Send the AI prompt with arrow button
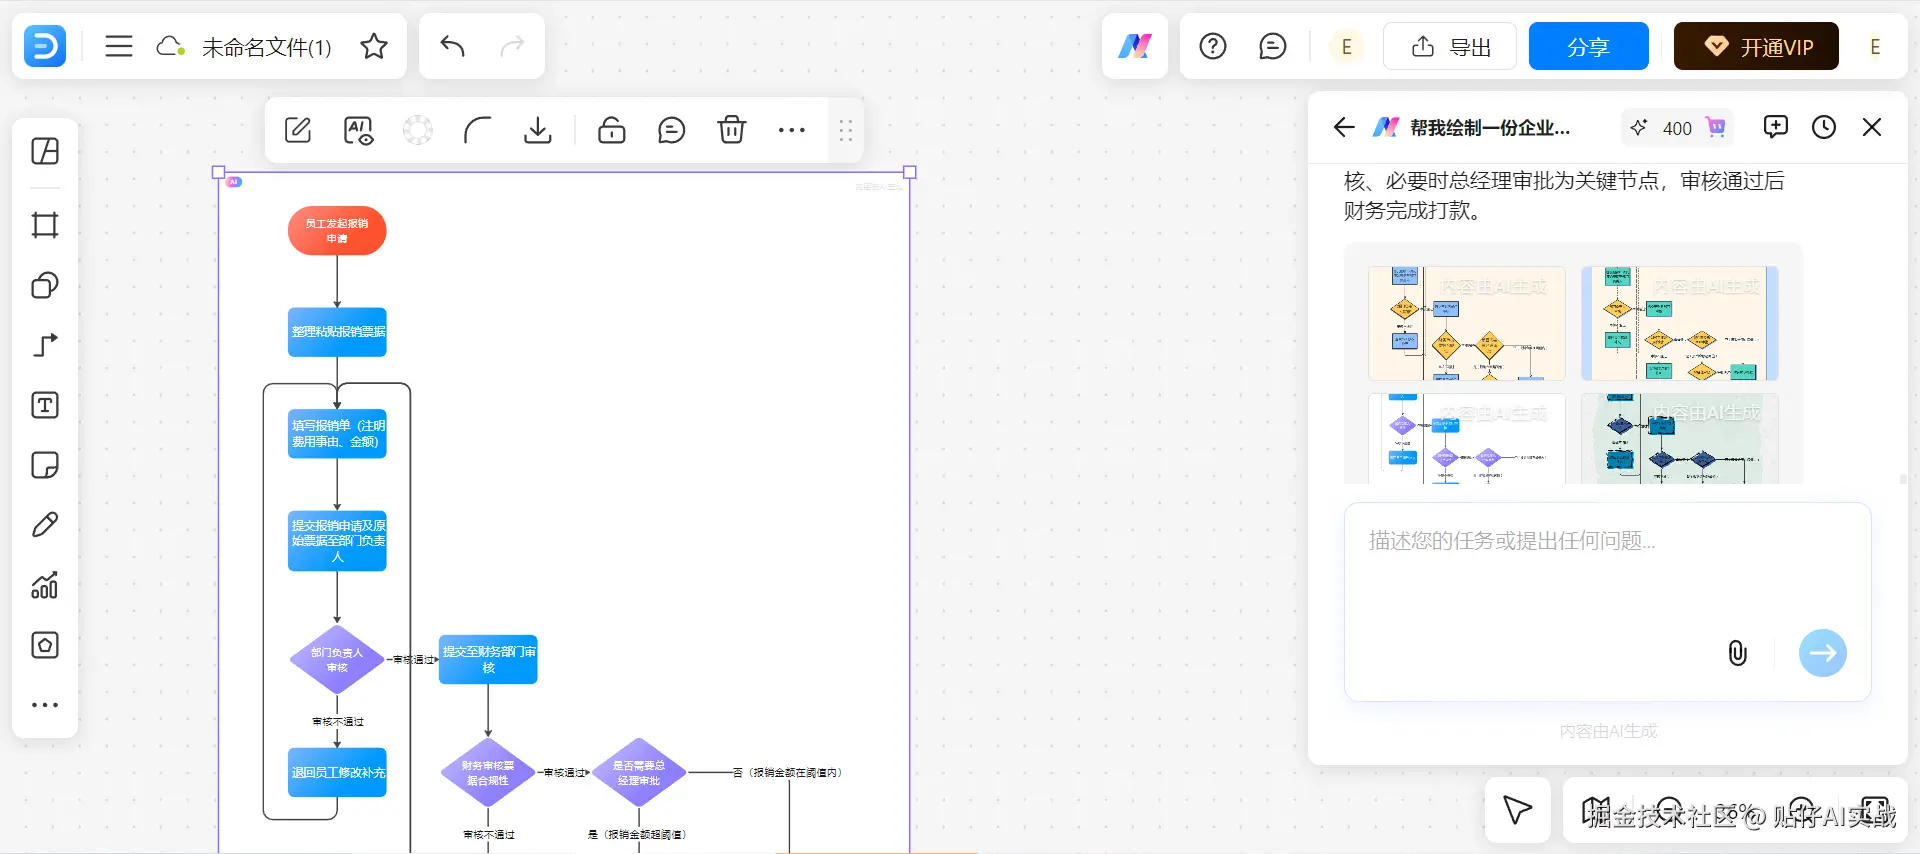This screenshot has height=854, width=1920. tap(1823, 653)
